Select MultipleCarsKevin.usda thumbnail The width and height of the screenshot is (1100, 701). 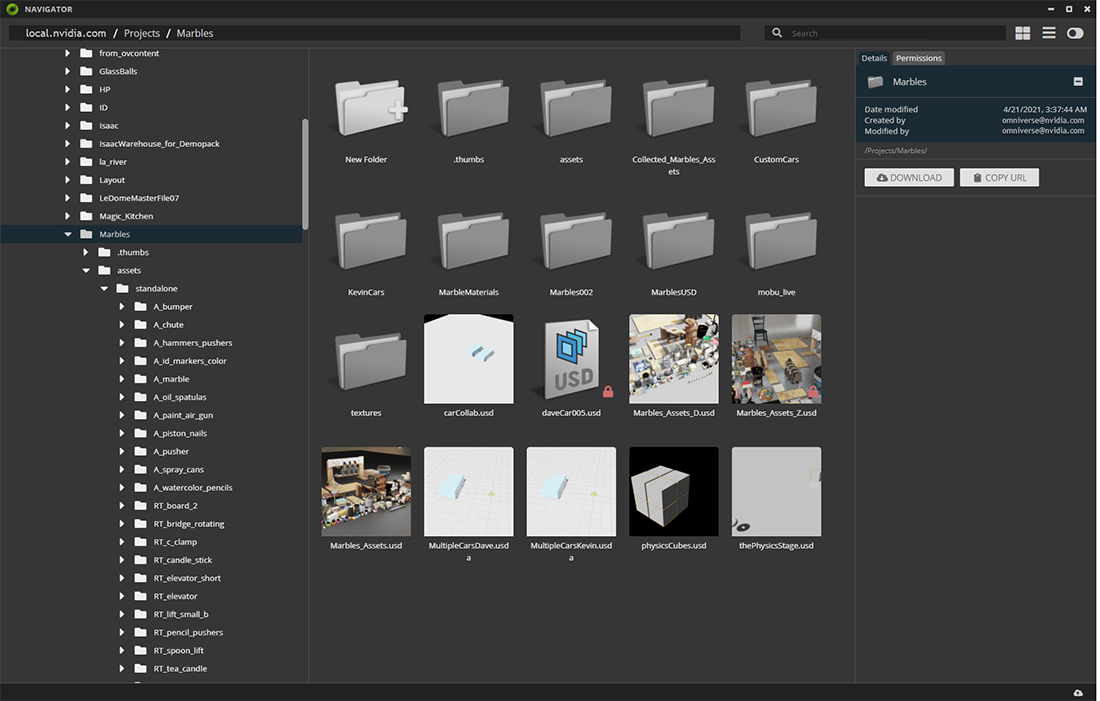coord(571,491)
